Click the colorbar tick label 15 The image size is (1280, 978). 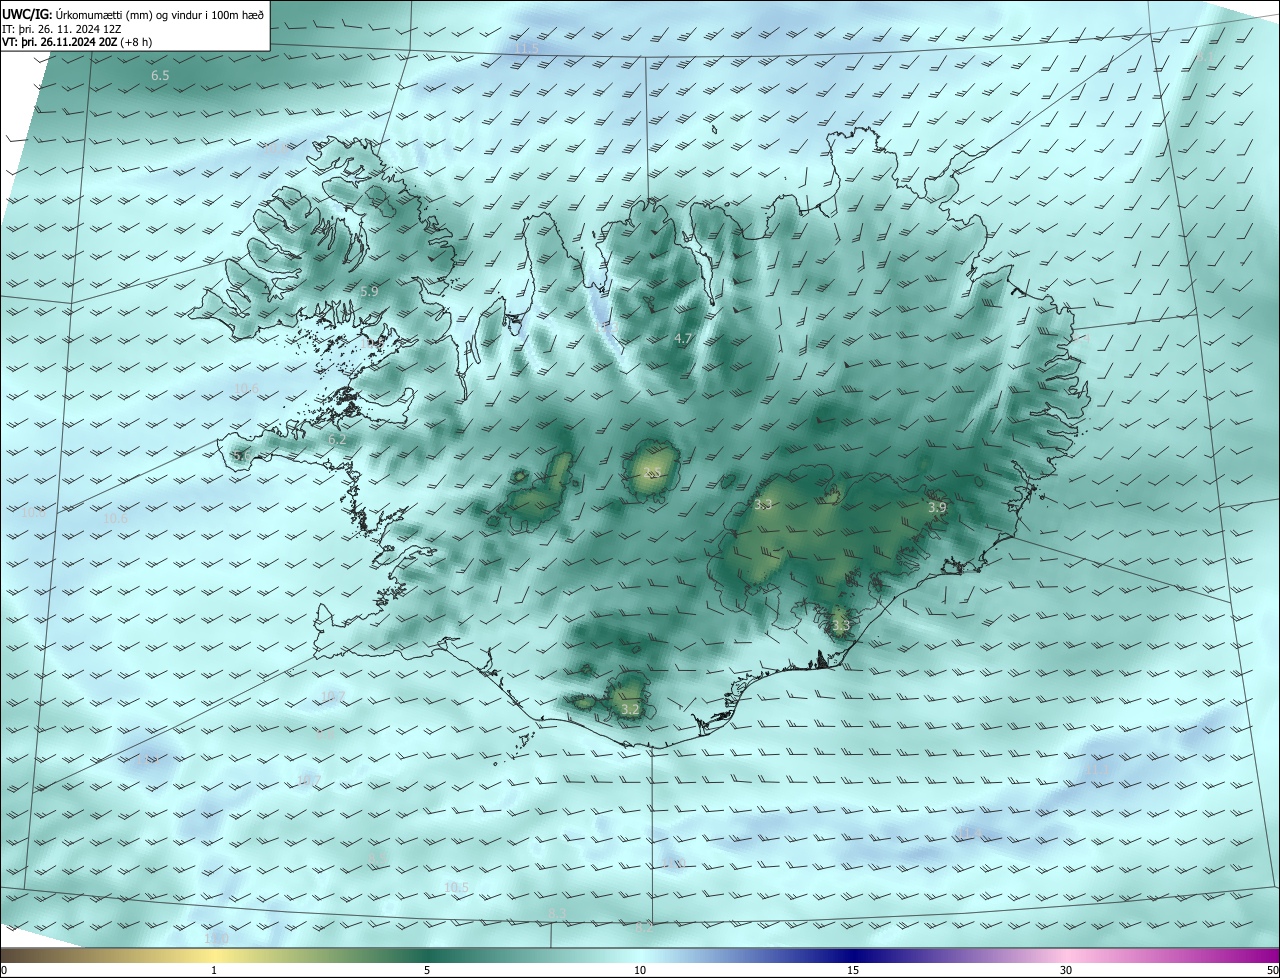(853, 970)
